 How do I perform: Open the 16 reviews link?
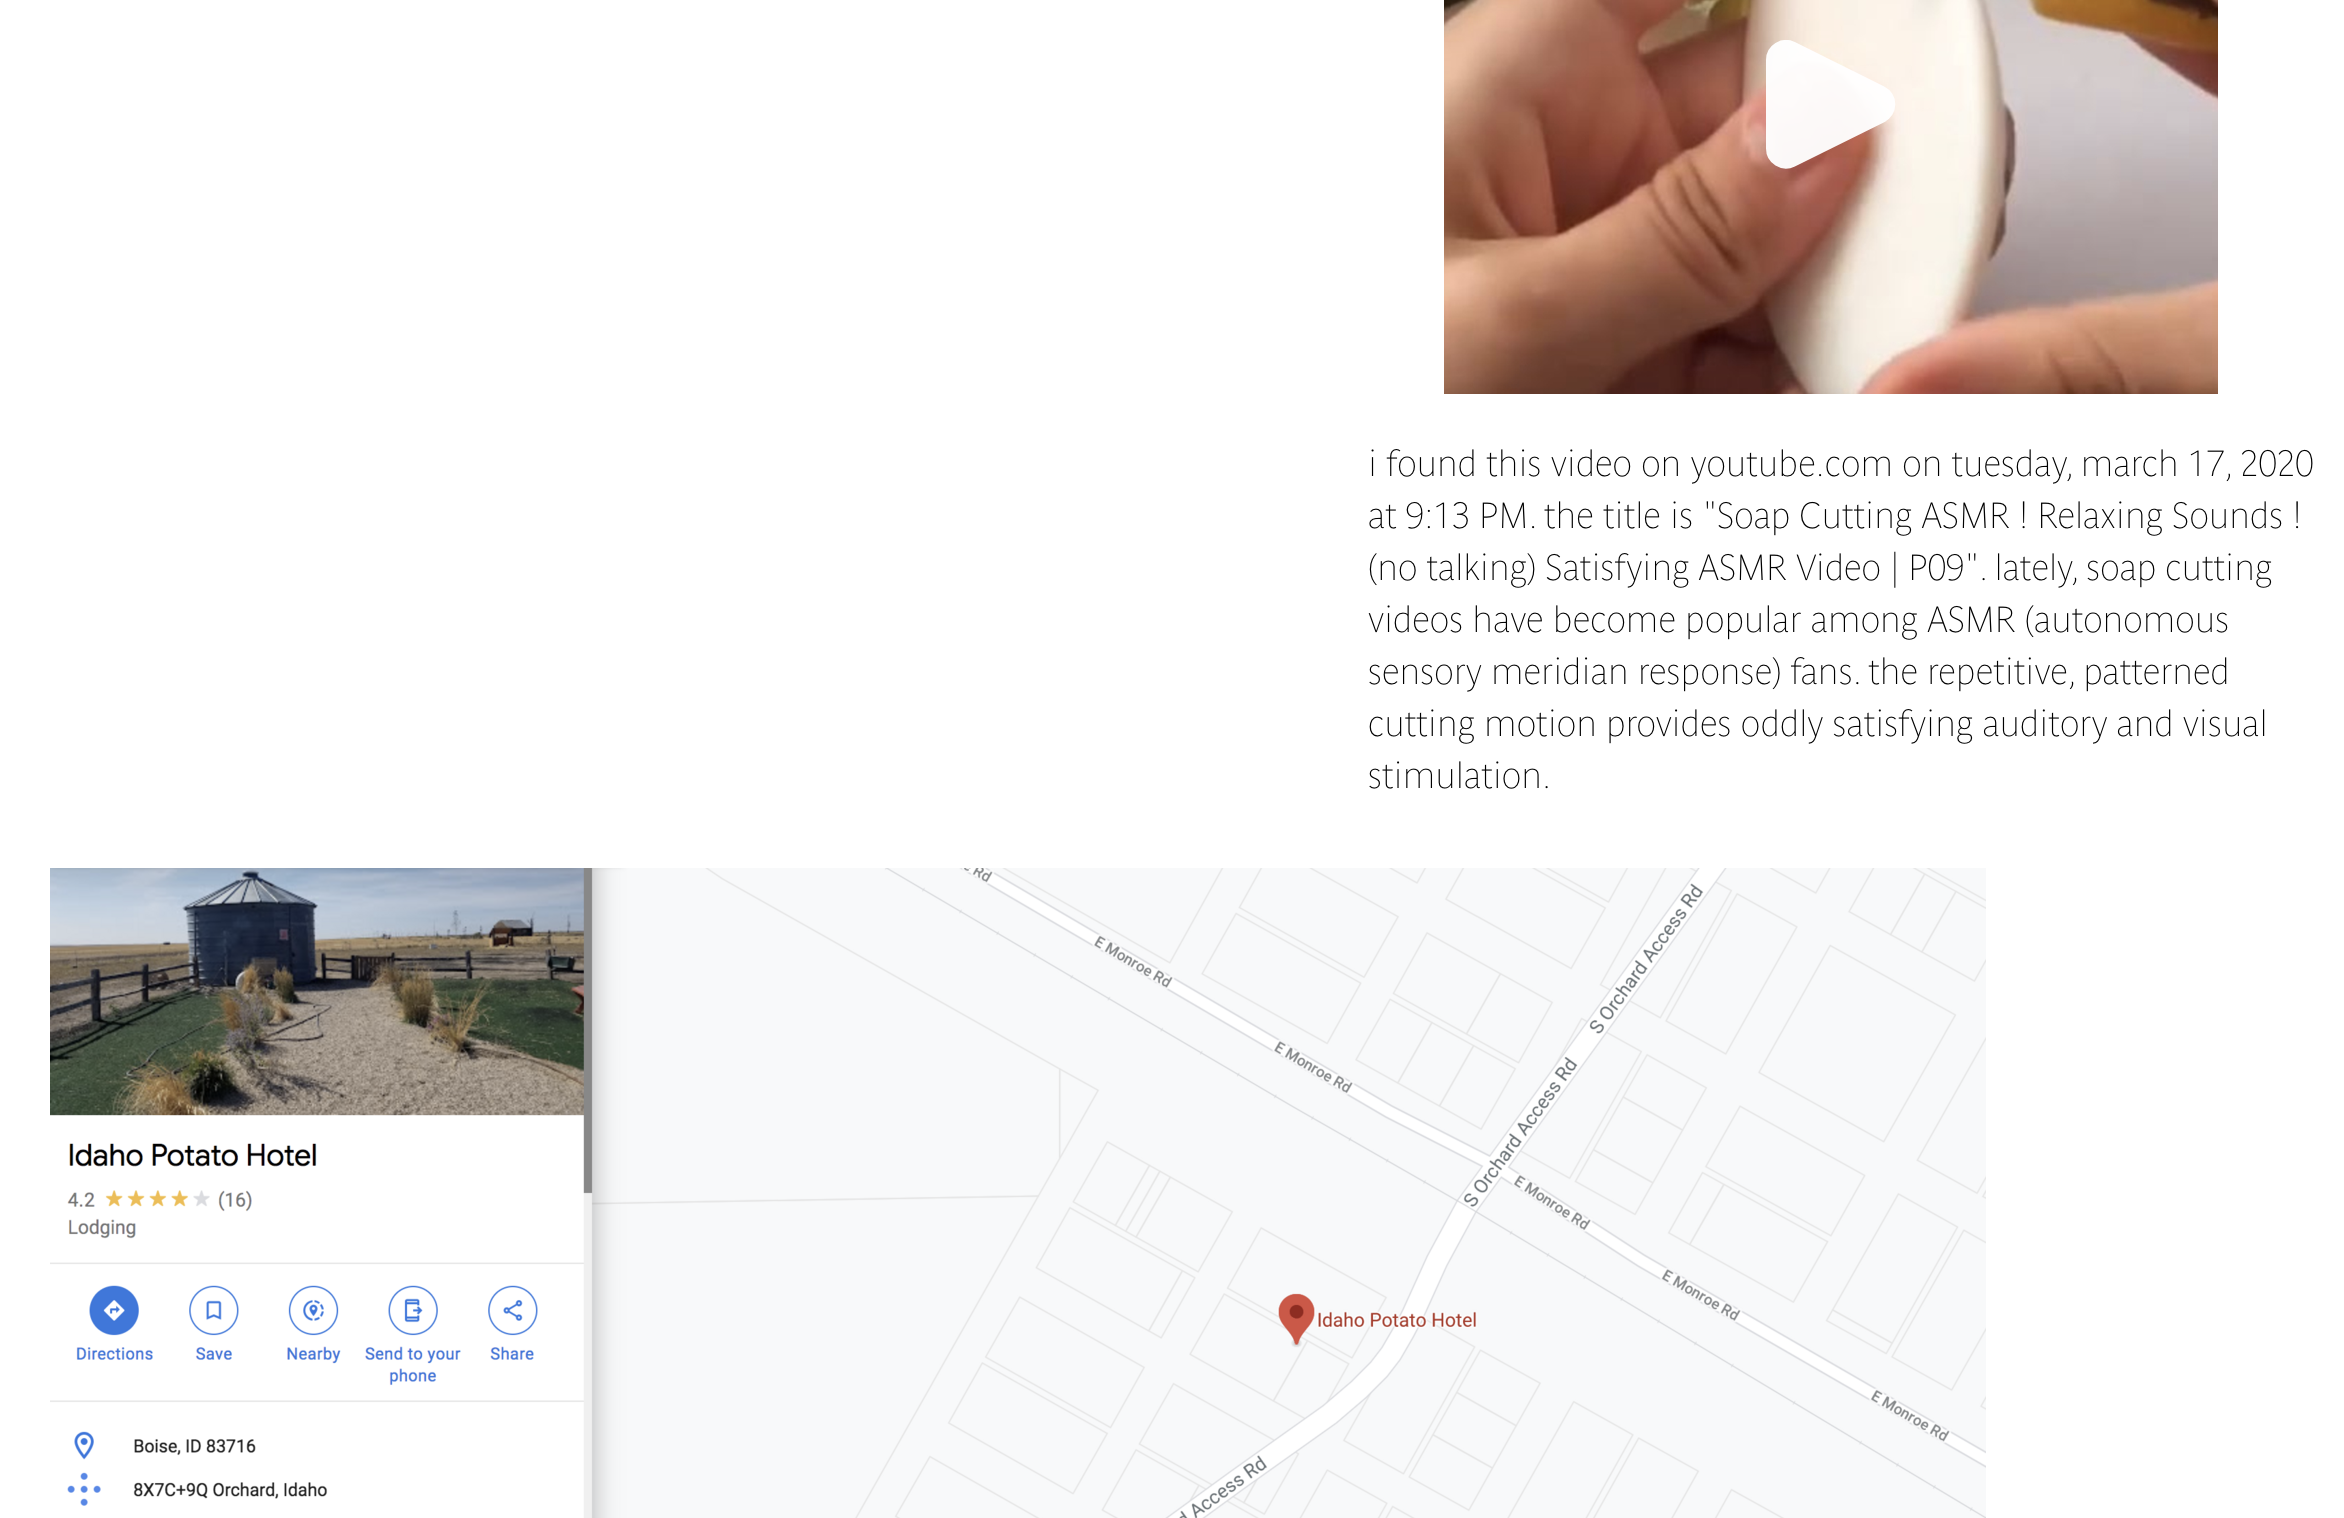(235, 1199)
